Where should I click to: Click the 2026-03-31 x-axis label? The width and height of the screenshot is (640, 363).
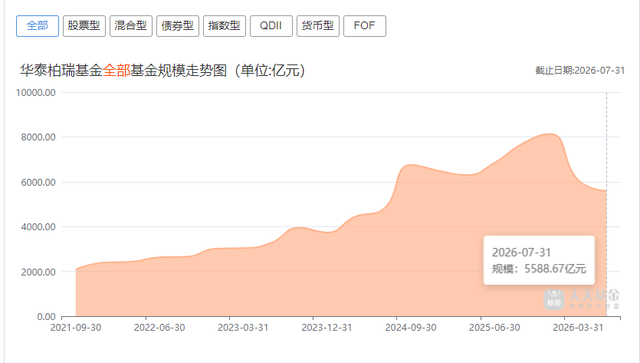pos(578,328)
